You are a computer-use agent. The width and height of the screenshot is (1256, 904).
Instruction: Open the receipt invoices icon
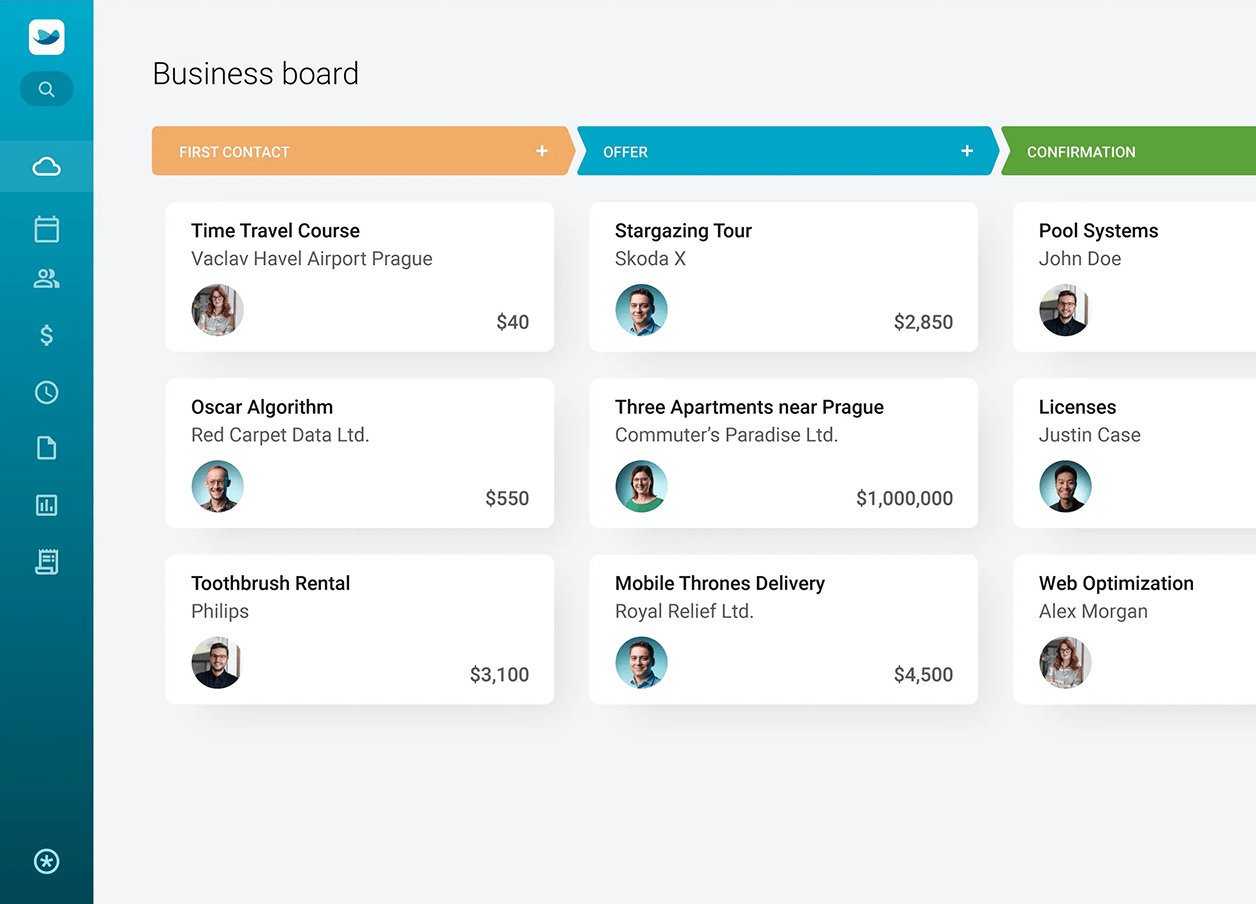tap(46, 562)
